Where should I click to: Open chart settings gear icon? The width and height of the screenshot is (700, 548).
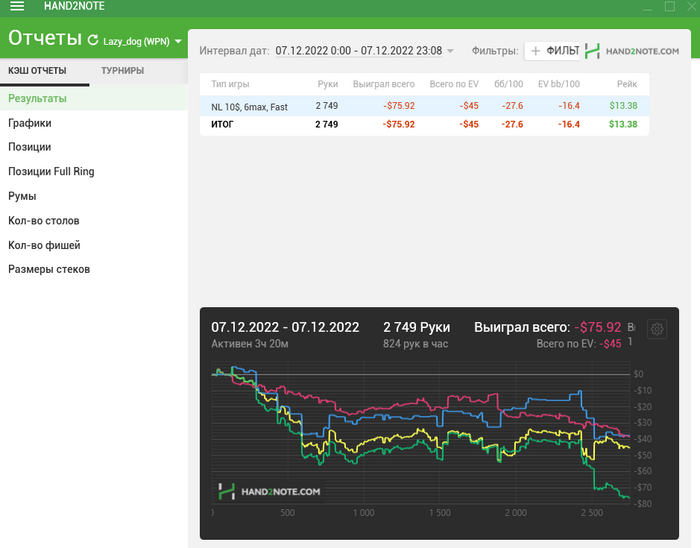pos(657,329)
